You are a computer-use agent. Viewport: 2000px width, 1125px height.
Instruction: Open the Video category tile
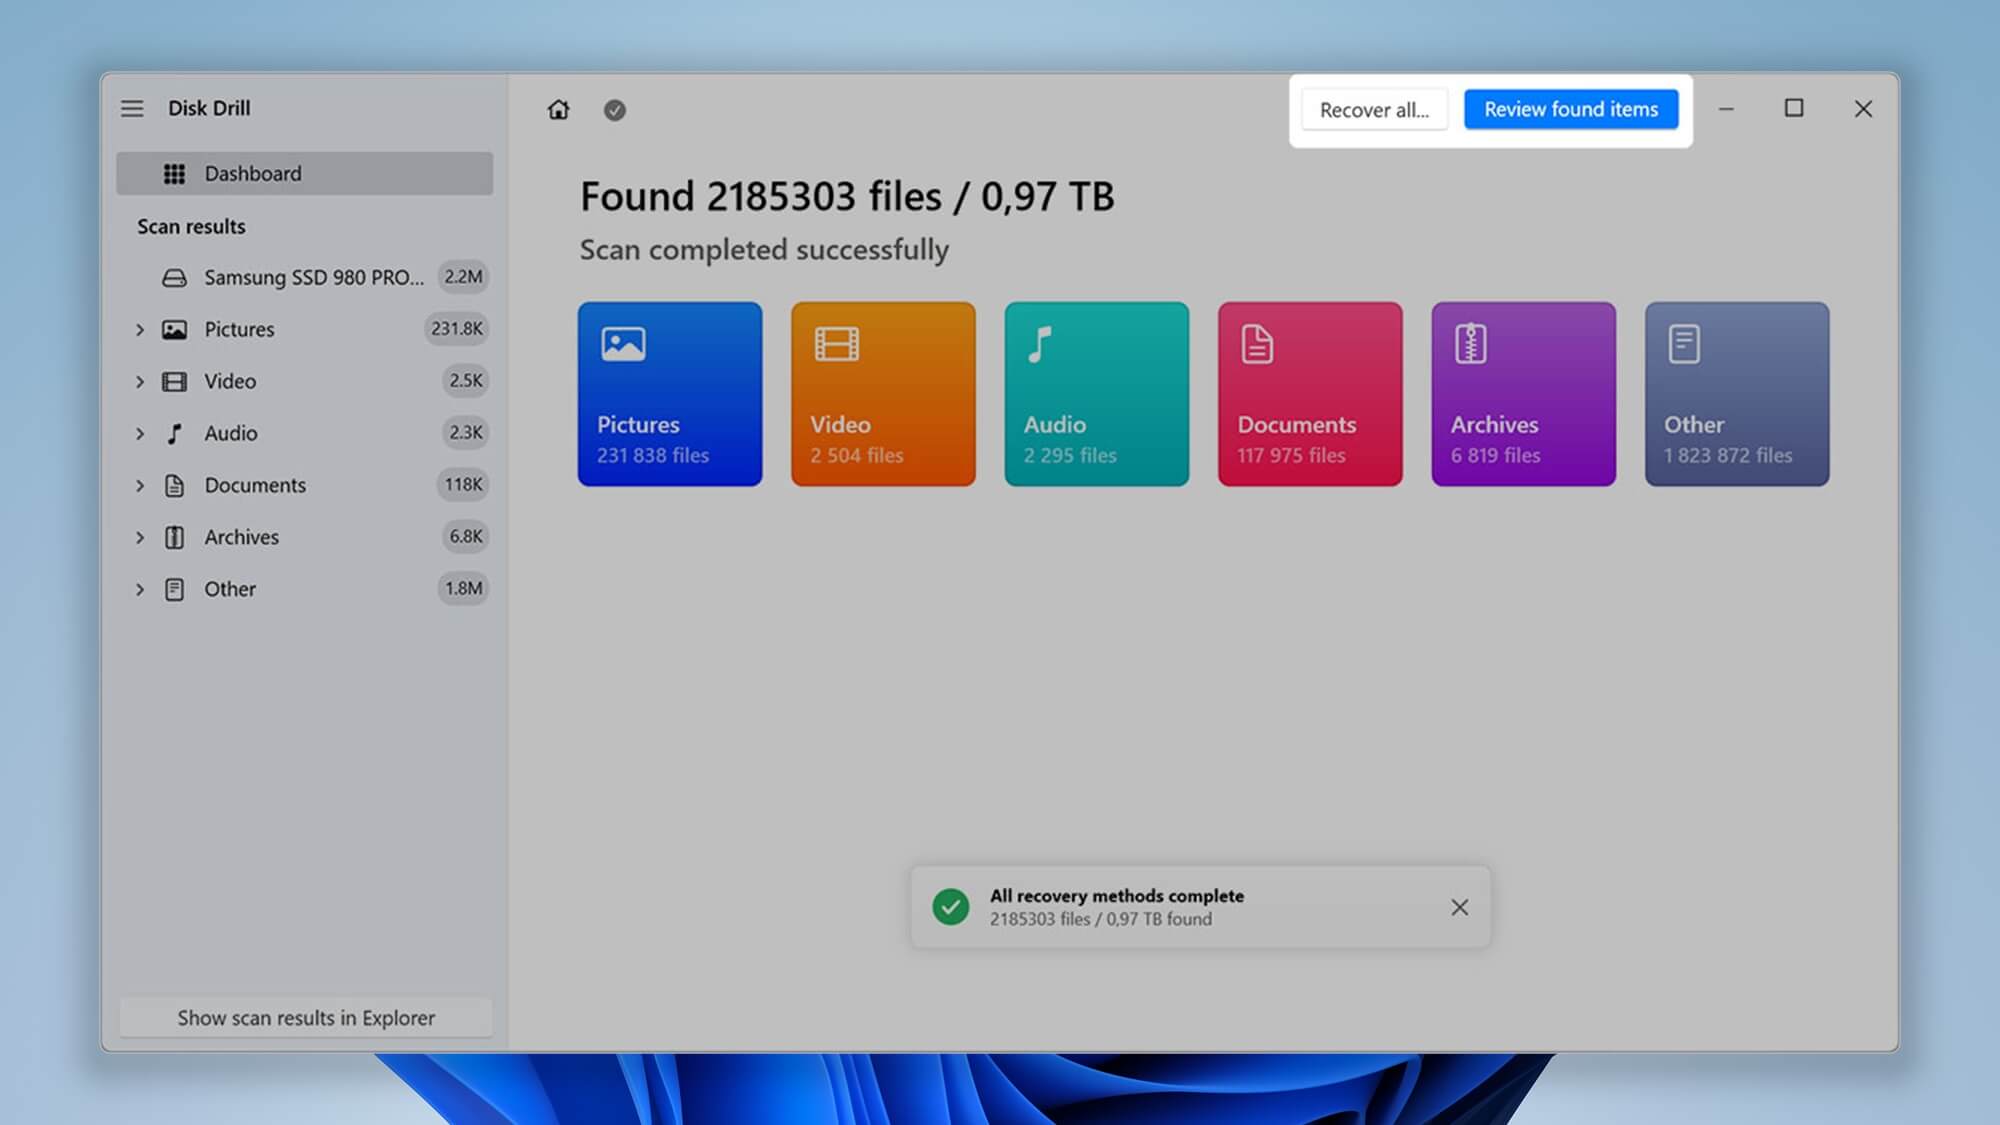(883, 394)
